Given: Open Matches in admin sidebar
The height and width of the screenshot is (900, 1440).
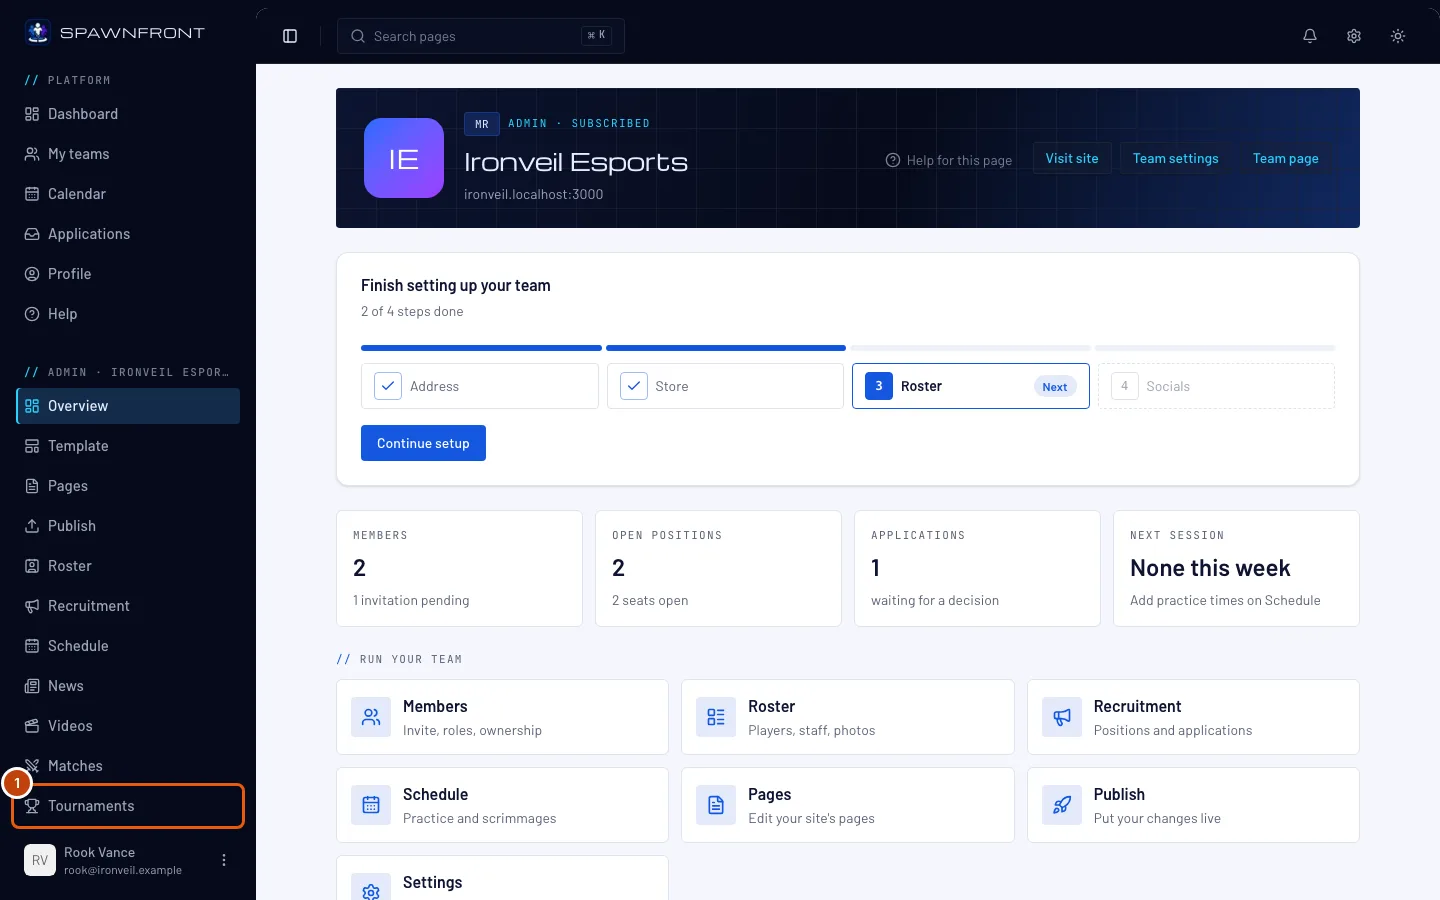Looking at the screenshot, I should (x=128, y=766).
